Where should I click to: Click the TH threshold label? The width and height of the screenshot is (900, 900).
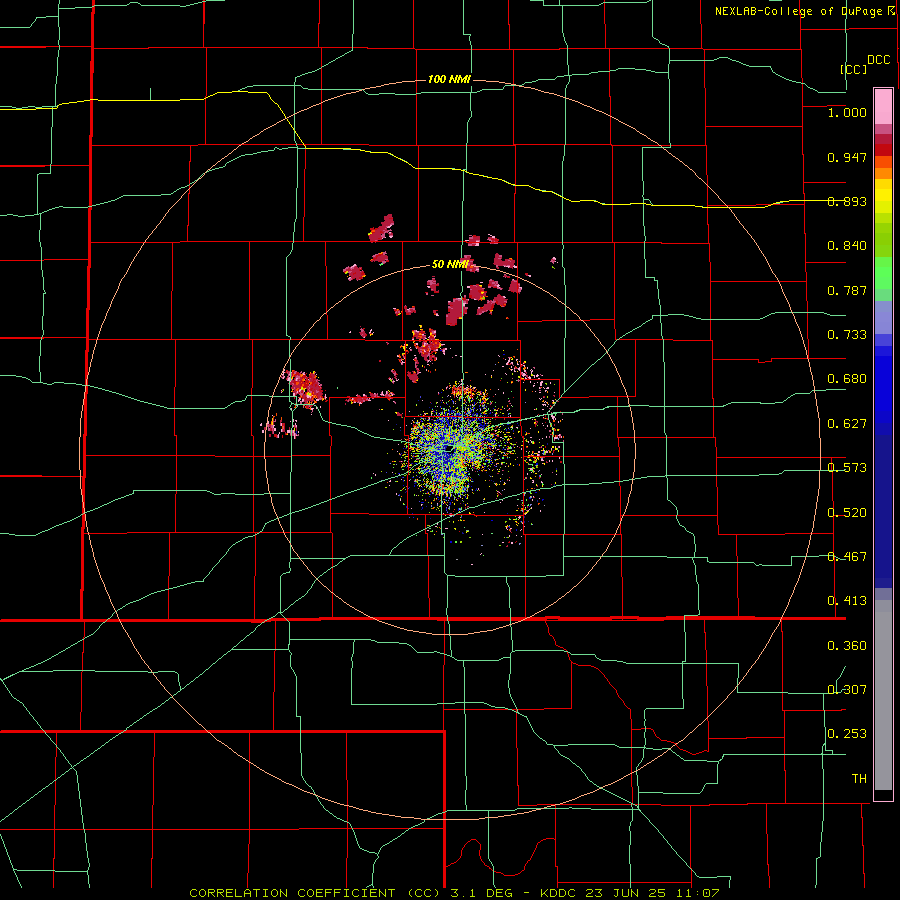point(859,779)
